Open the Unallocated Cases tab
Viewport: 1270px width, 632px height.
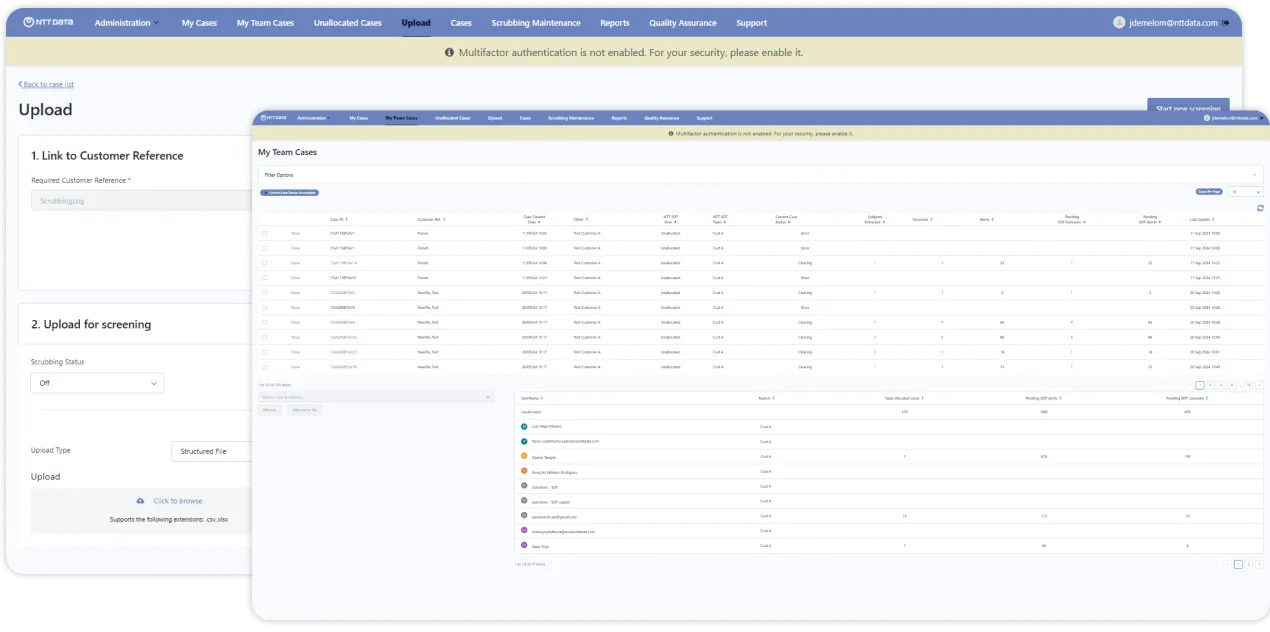[347, 22]
